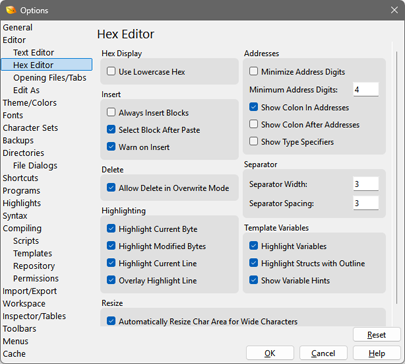
Task: Click the Minimum Address Digits field
Action: pyautogui.click(x=366, y=89)
